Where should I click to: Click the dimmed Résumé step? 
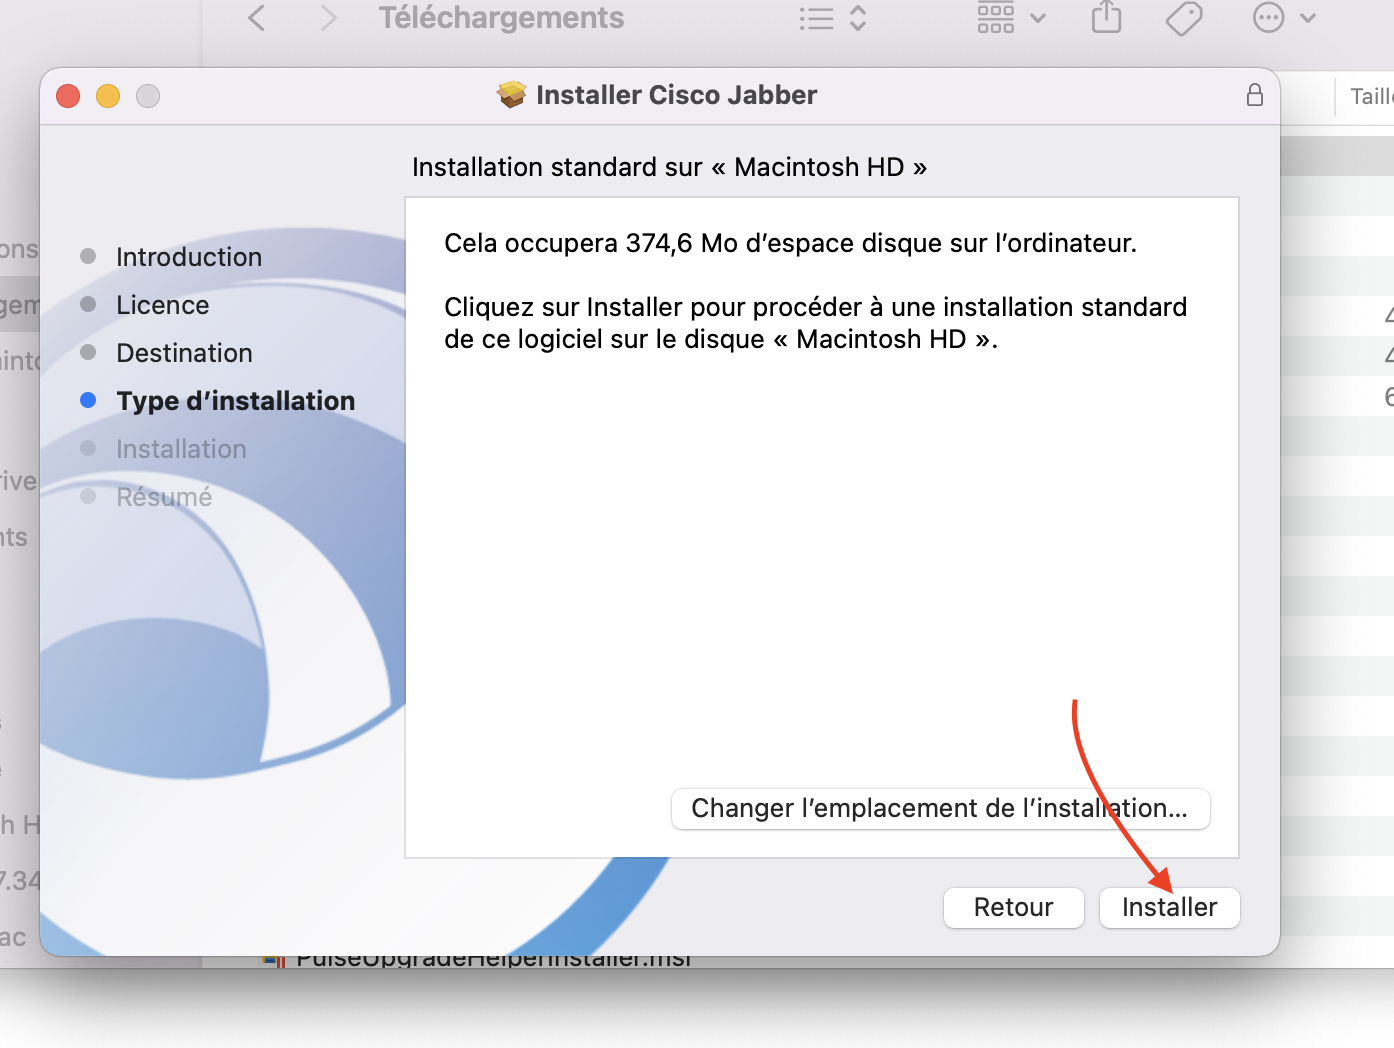tap(164, 497)
